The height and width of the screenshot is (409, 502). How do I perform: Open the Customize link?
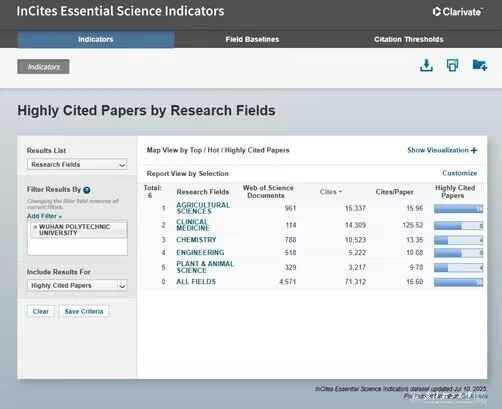(x=459, y=173)
